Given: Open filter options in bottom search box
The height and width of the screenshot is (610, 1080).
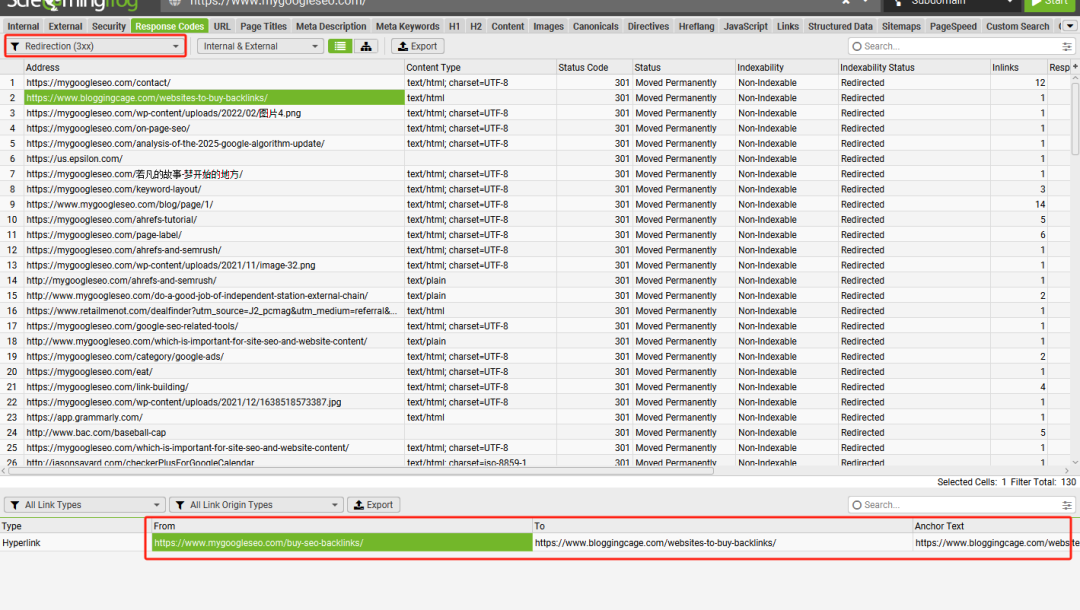Looking at the screenshot, I should coord(1067,505).
